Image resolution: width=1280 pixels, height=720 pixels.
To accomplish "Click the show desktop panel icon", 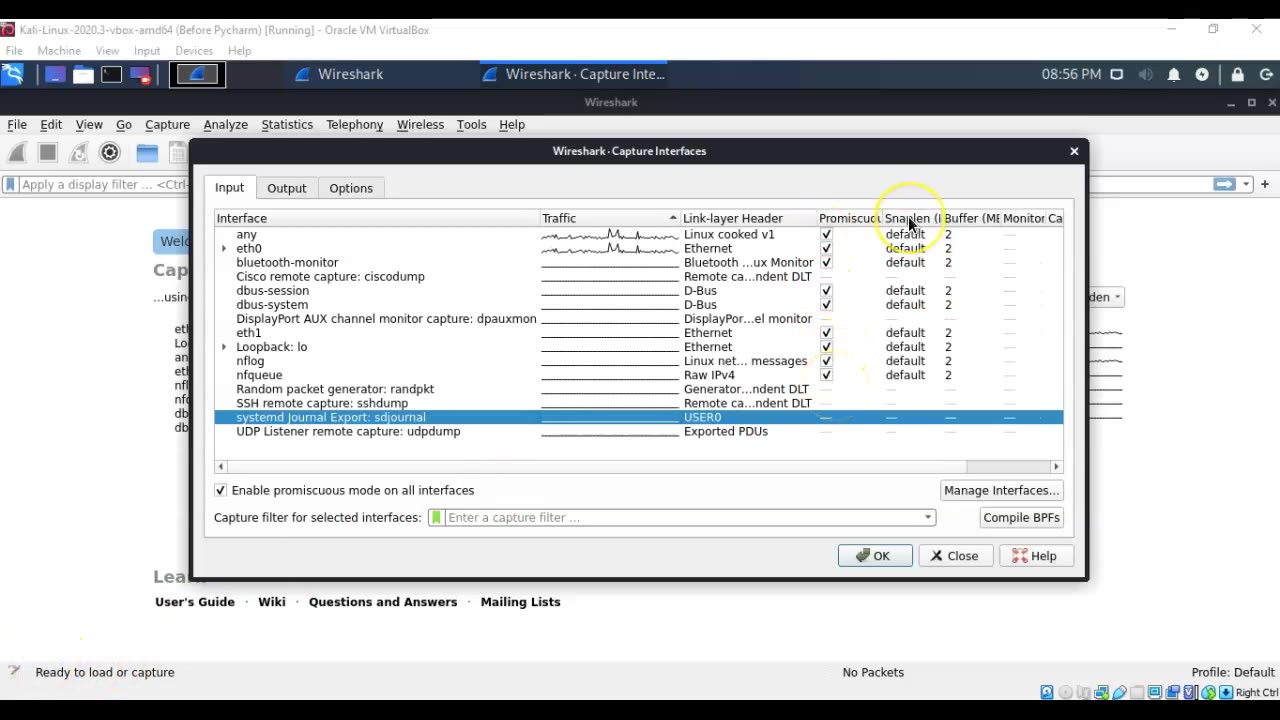I will click(55, 75).
